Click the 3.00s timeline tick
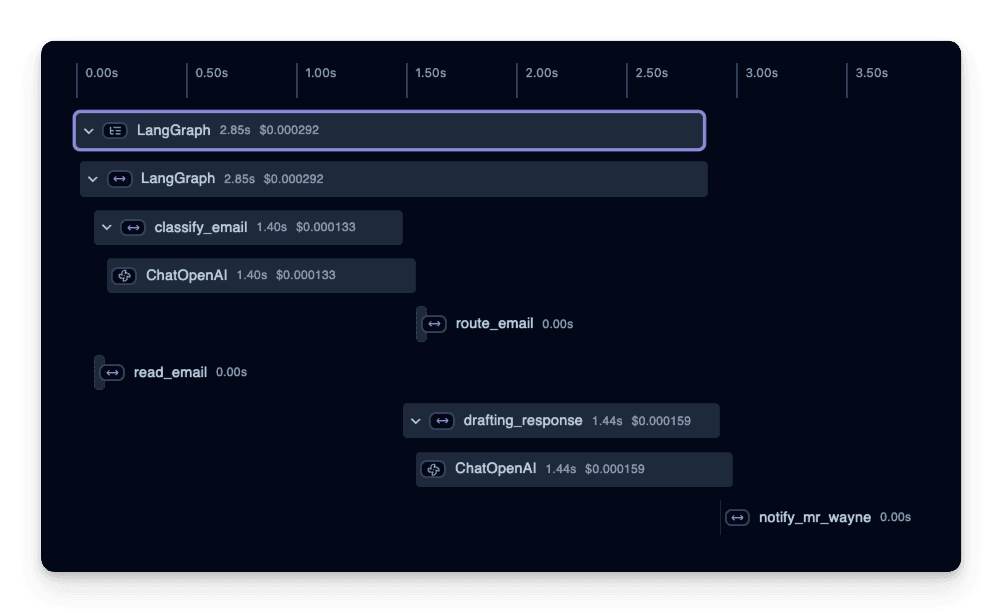 (x=761, y=73)
